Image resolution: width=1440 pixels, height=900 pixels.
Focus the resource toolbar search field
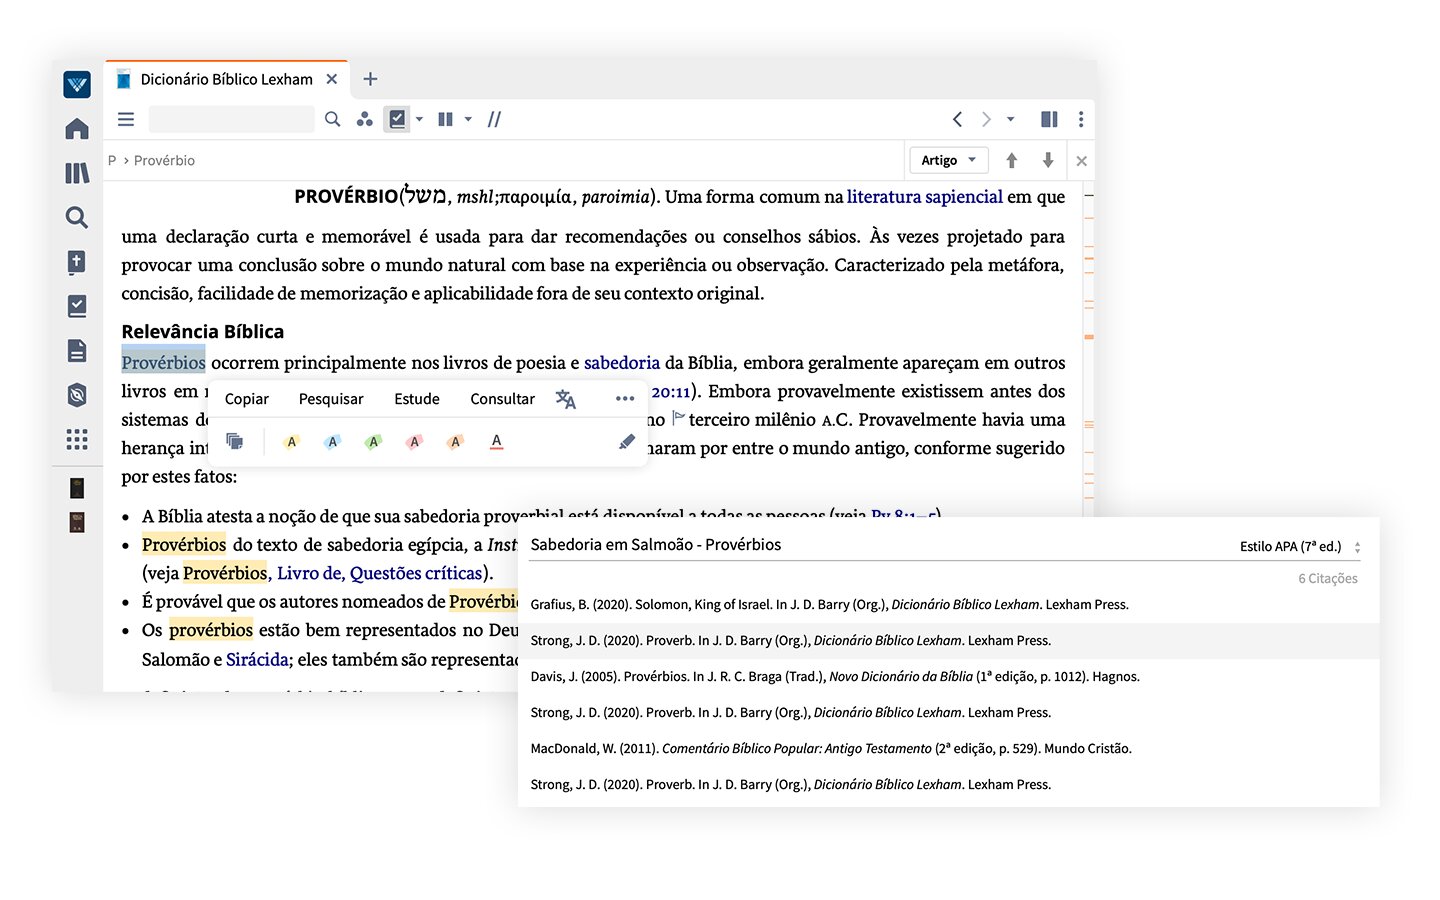pyautogui.click(x=231, y=119)
